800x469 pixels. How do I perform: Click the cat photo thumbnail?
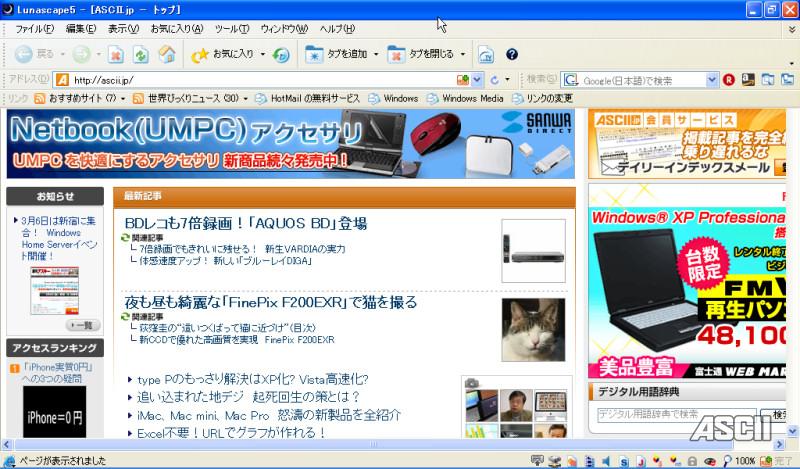(x=533, y=330)
